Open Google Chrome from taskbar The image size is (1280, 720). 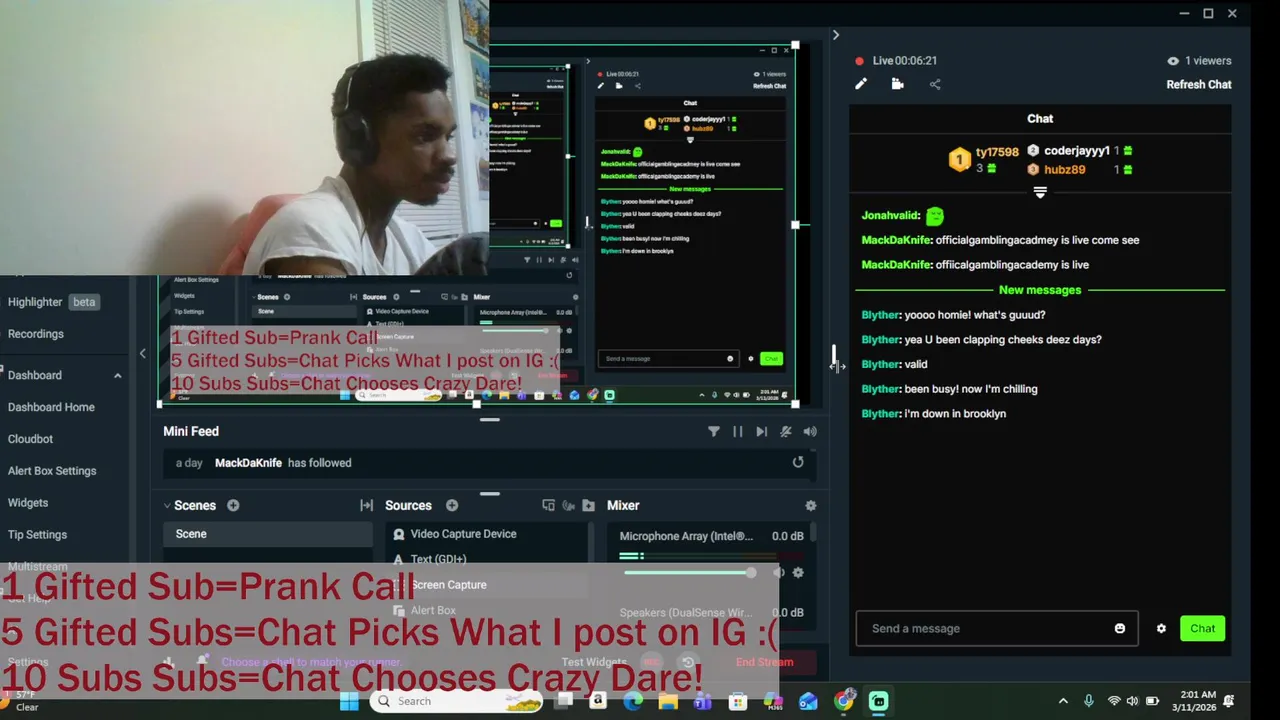click(844, 701)
